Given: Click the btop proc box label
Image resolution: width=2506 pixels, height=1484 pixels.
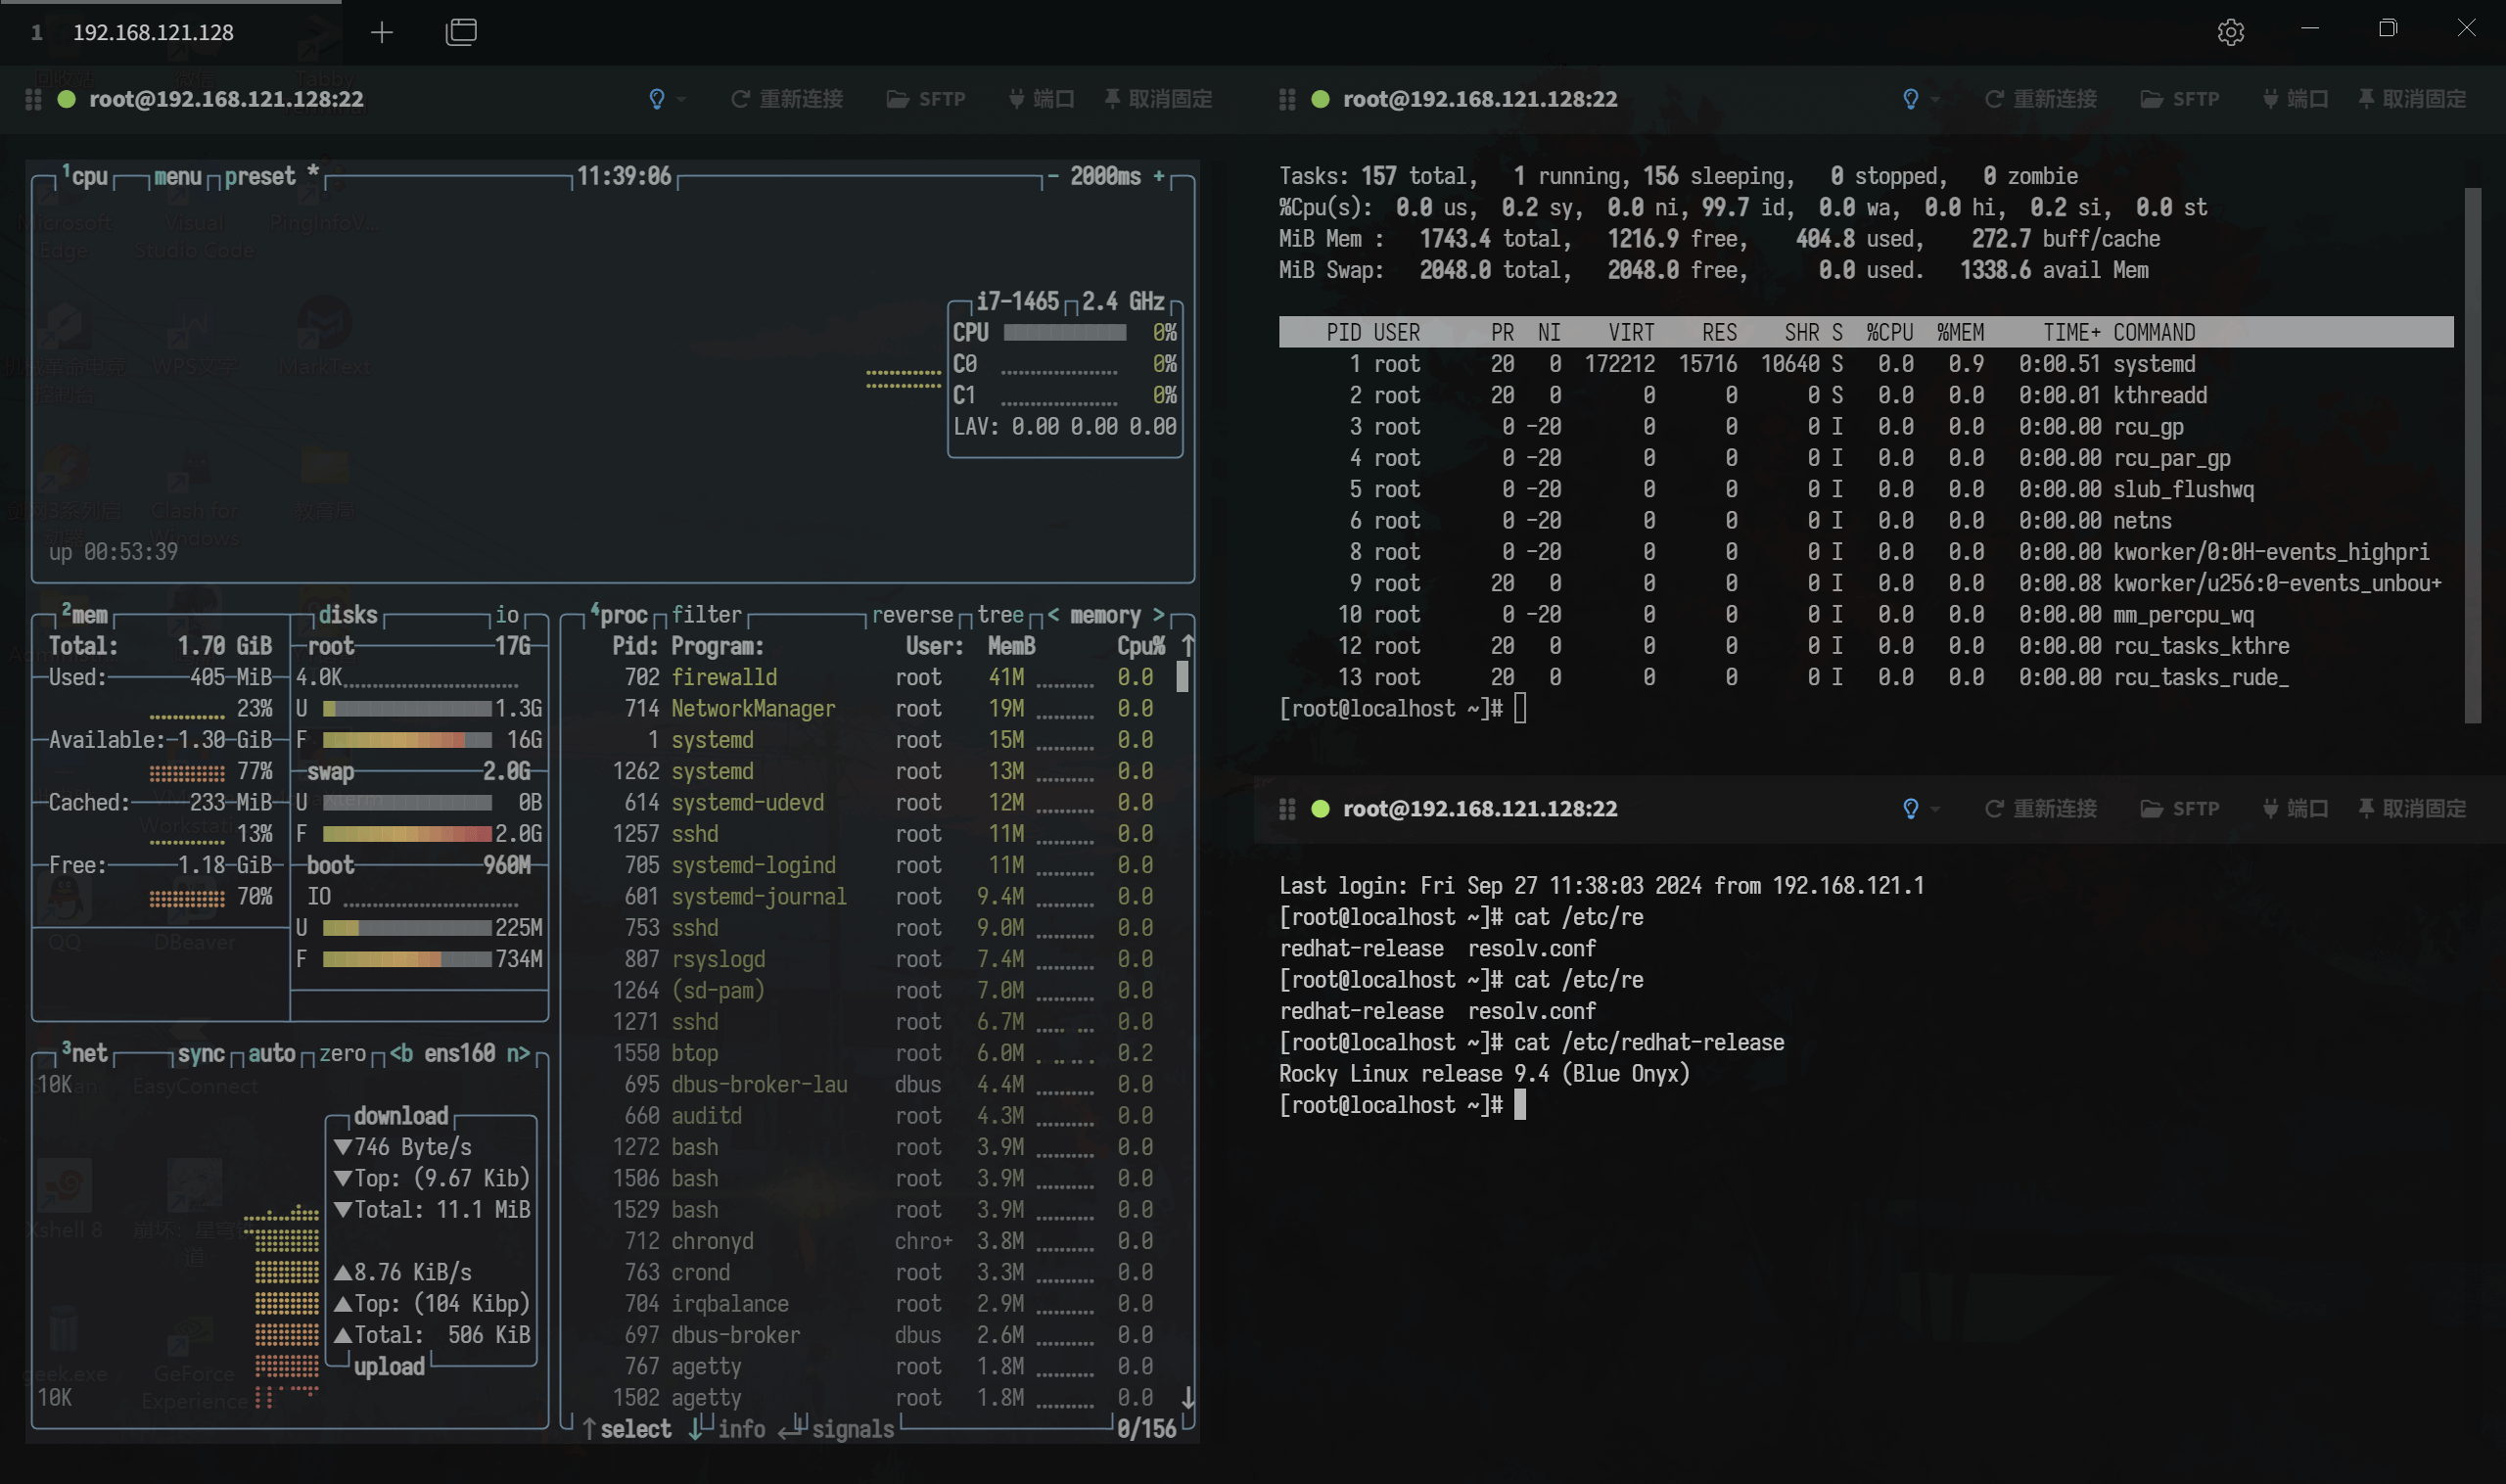Looking at the screenshot, I should coord(619,614).
